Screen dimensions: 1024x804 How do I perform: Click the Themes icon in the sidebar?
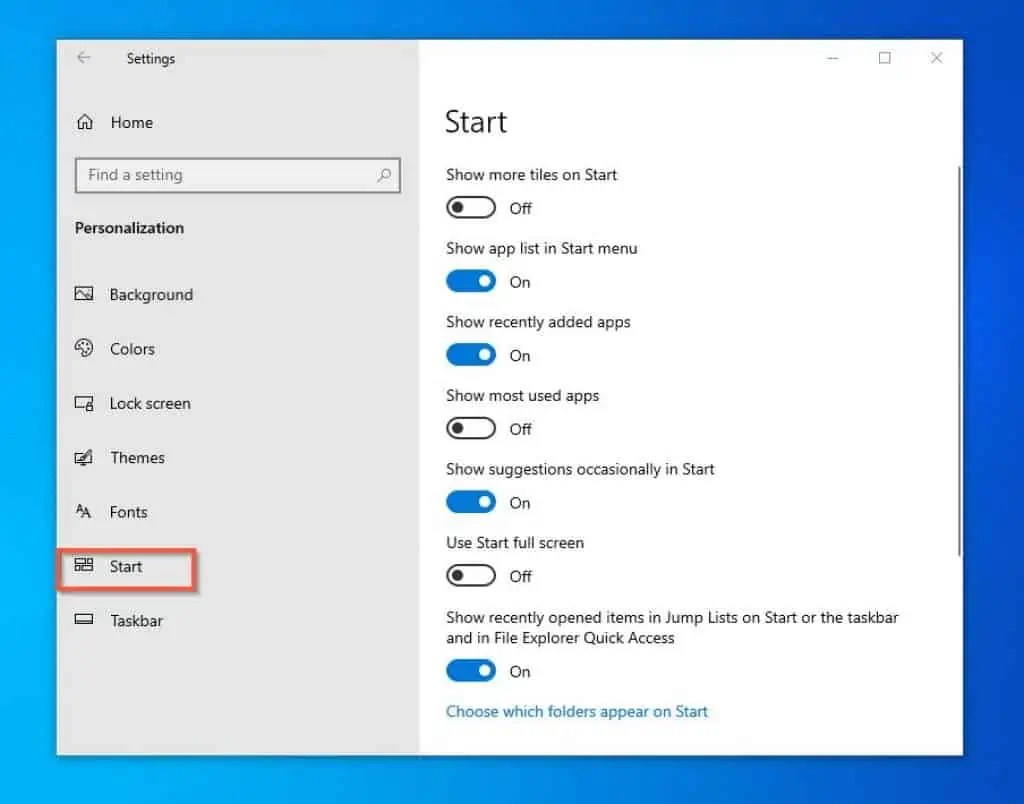click(84, 457)
